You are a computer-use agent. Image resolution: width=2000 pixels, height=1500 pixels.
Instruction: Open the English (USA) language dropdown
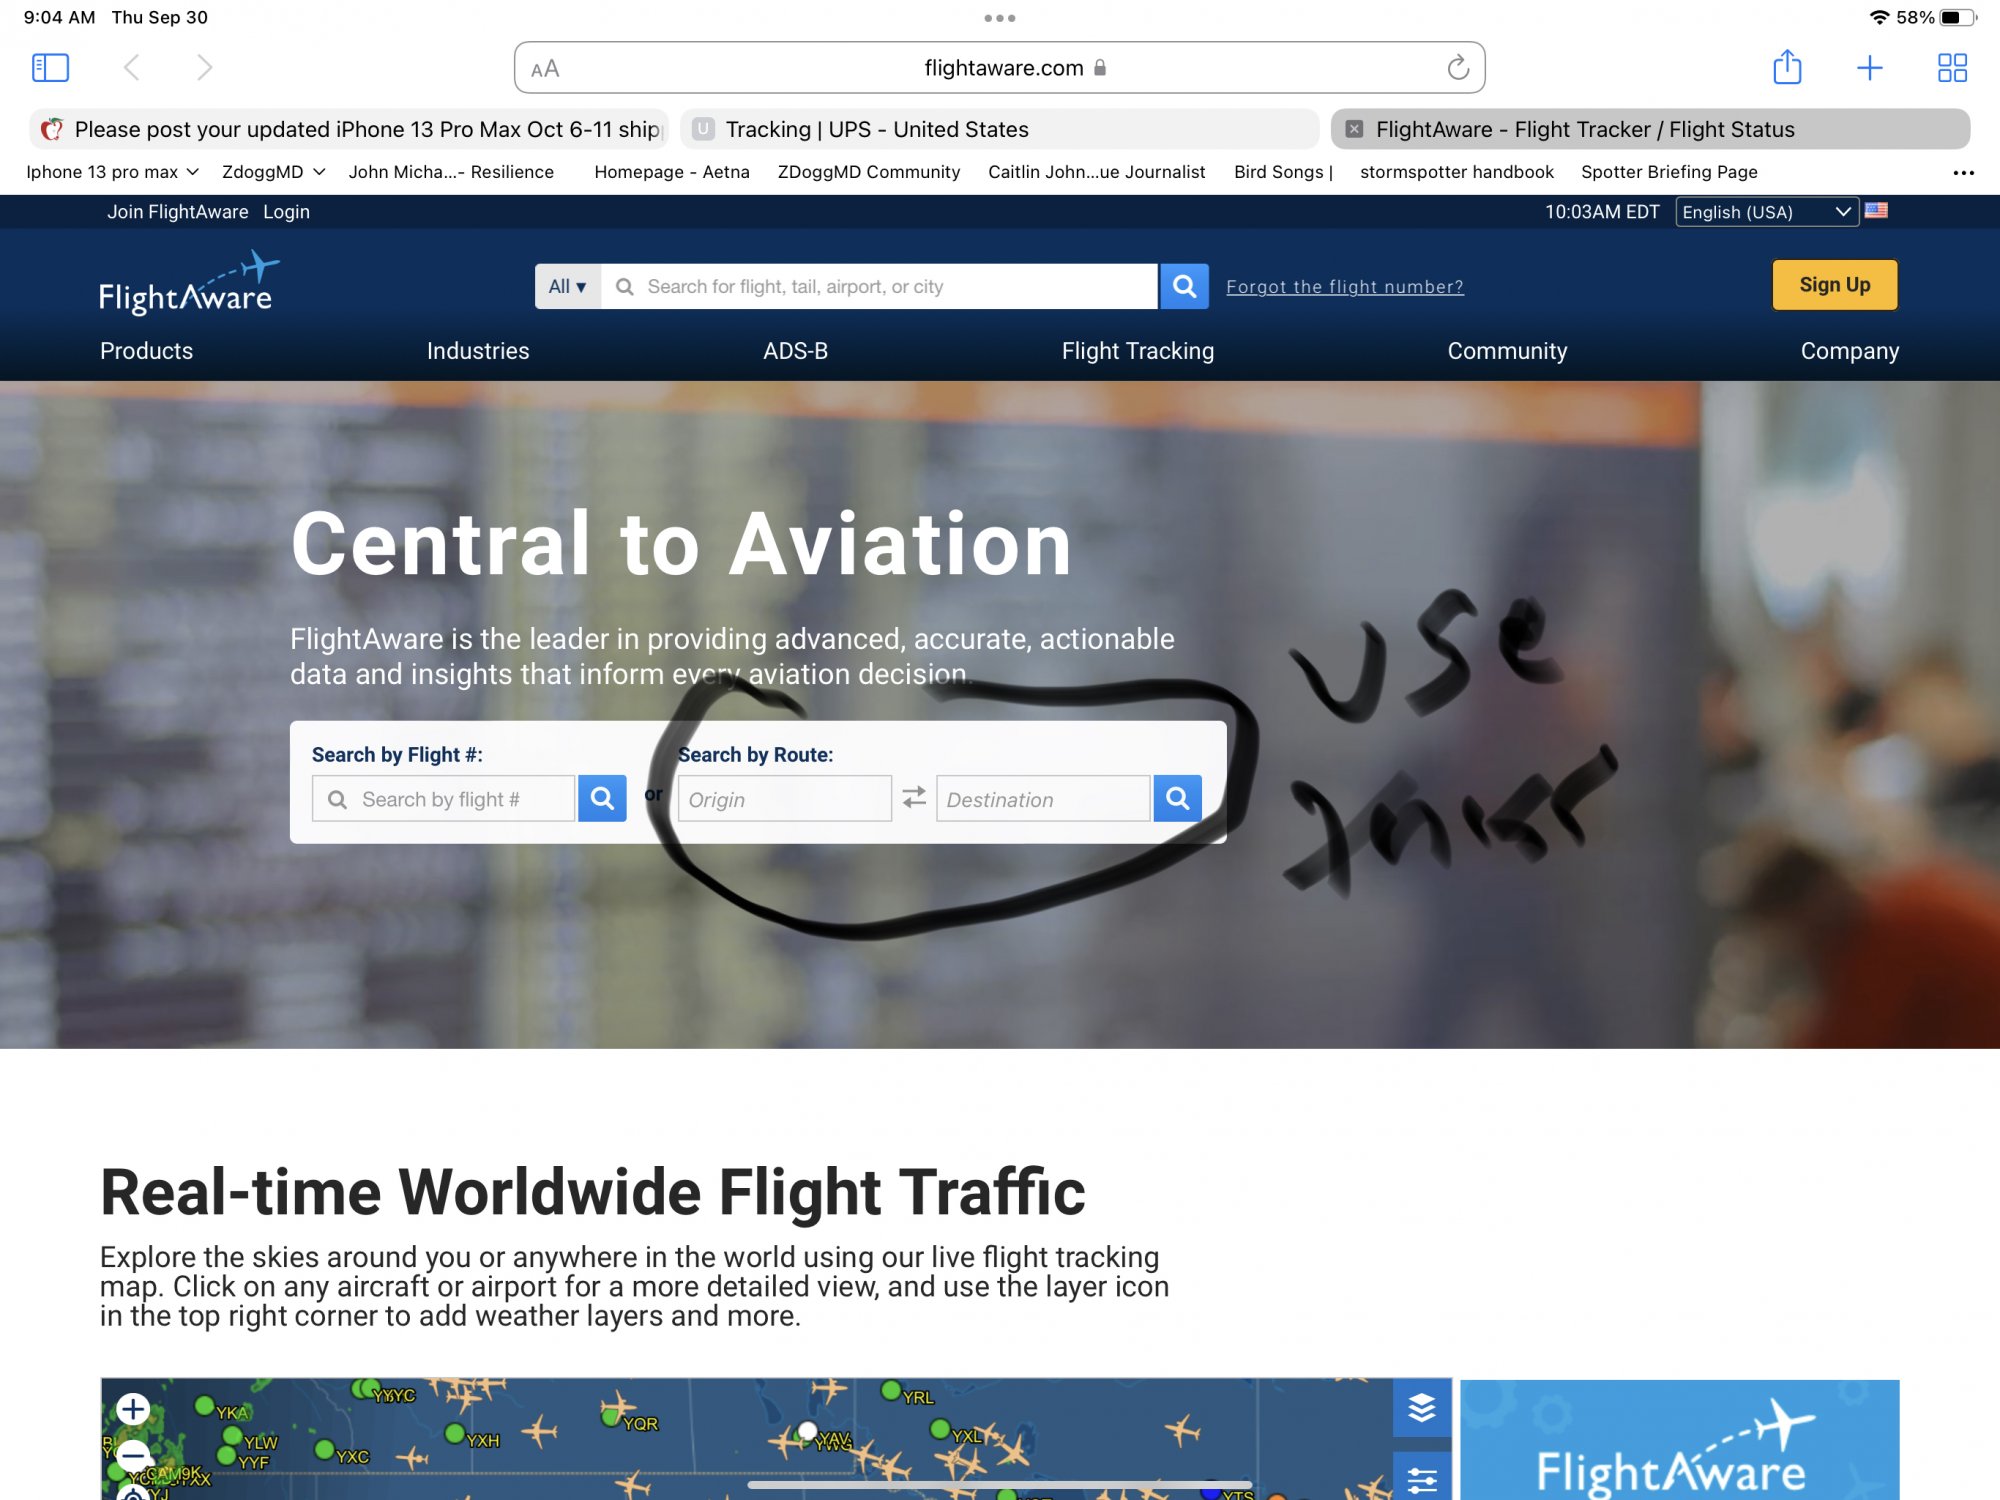(1766, 212)
